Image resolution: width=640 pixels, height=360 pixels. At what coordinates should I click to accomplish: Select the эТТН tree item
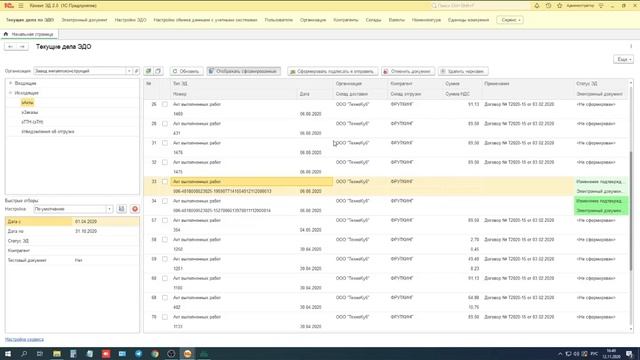[32, 122]
